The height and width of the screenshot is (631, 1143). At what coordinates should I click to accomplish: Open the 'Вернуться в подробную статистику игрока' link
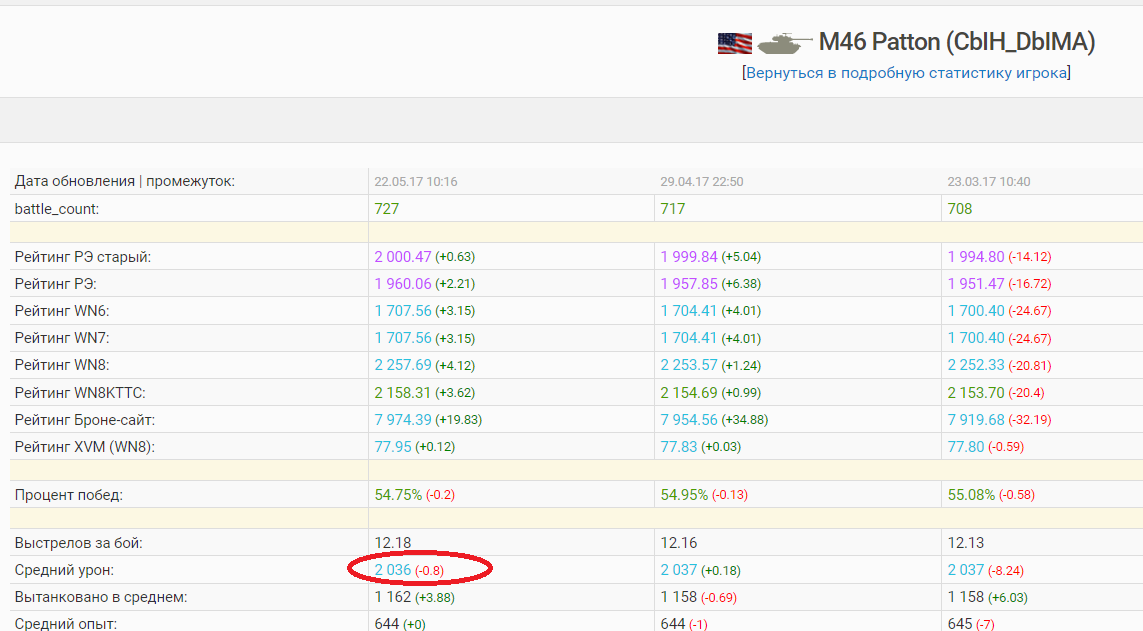pos(906,73)
